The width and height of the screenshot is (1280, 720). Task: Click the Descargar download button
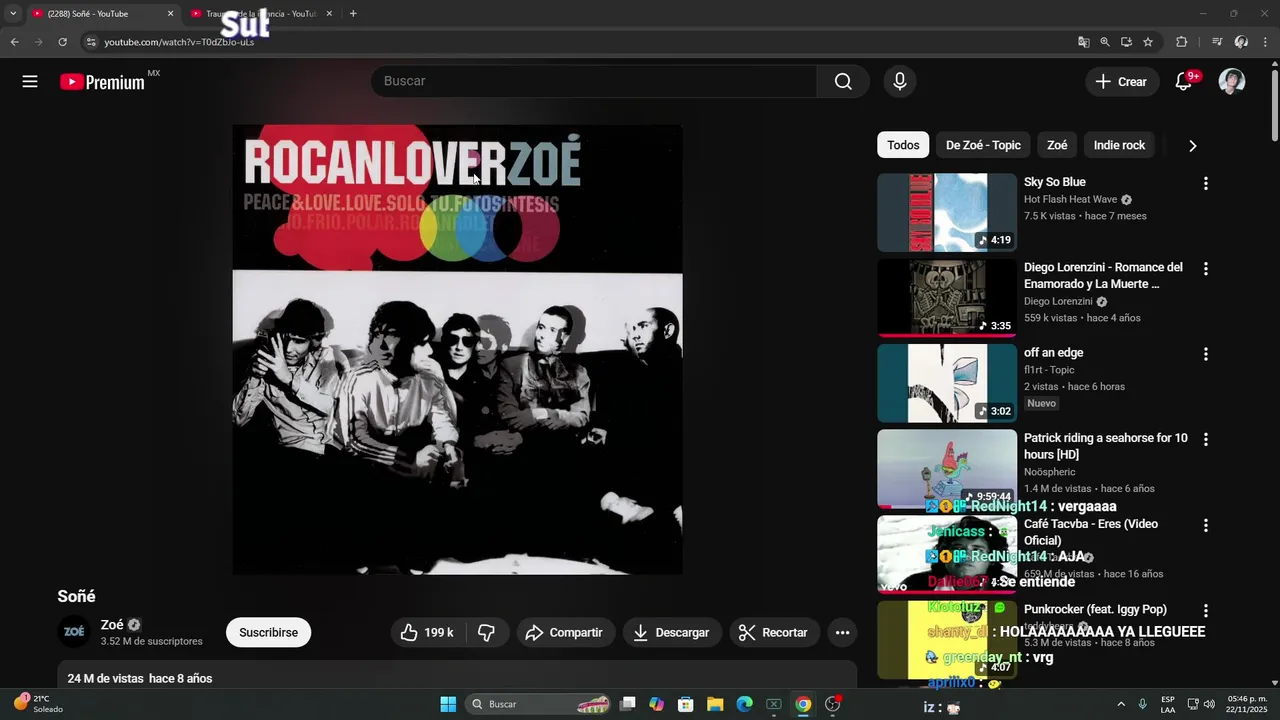(672, 632)
